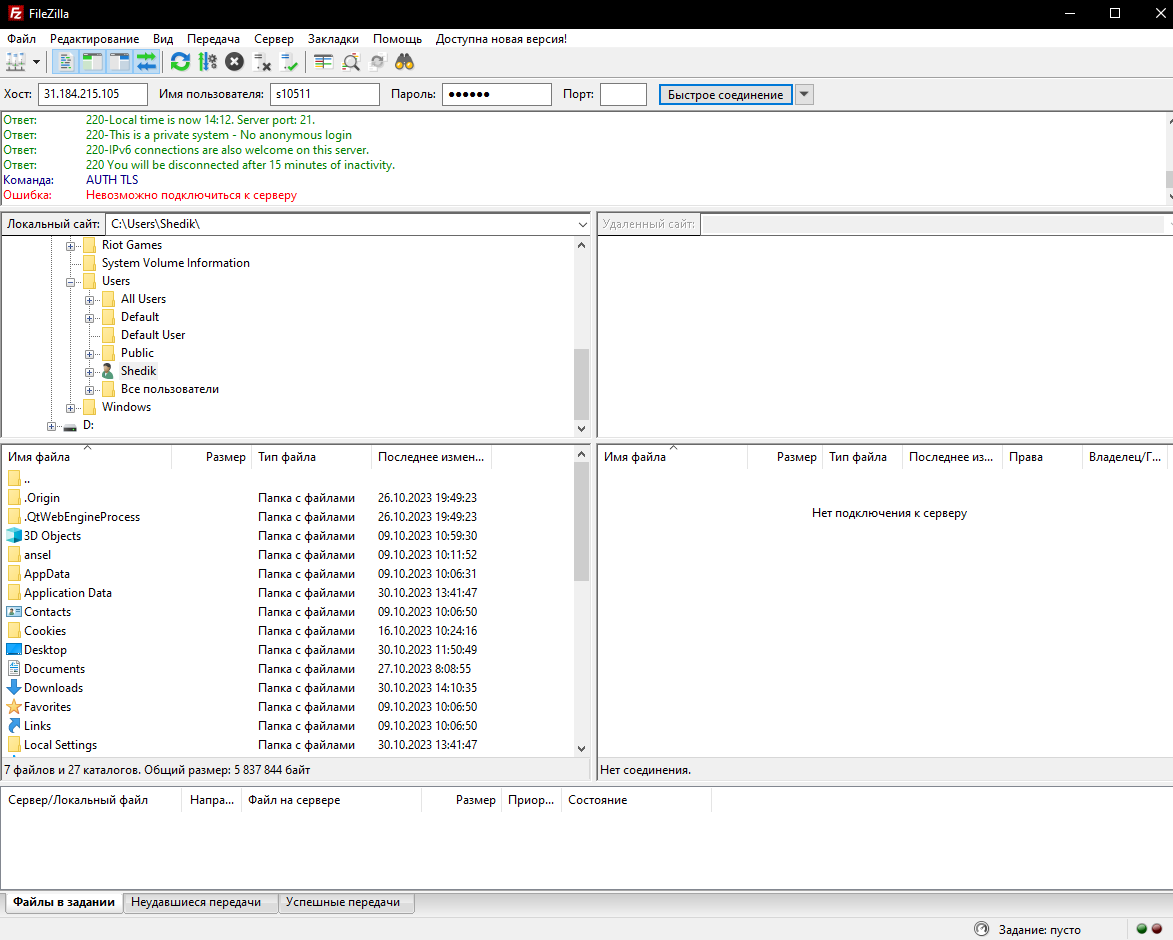Toggle the message log display

pyautogui.click(x=66, y=62)
